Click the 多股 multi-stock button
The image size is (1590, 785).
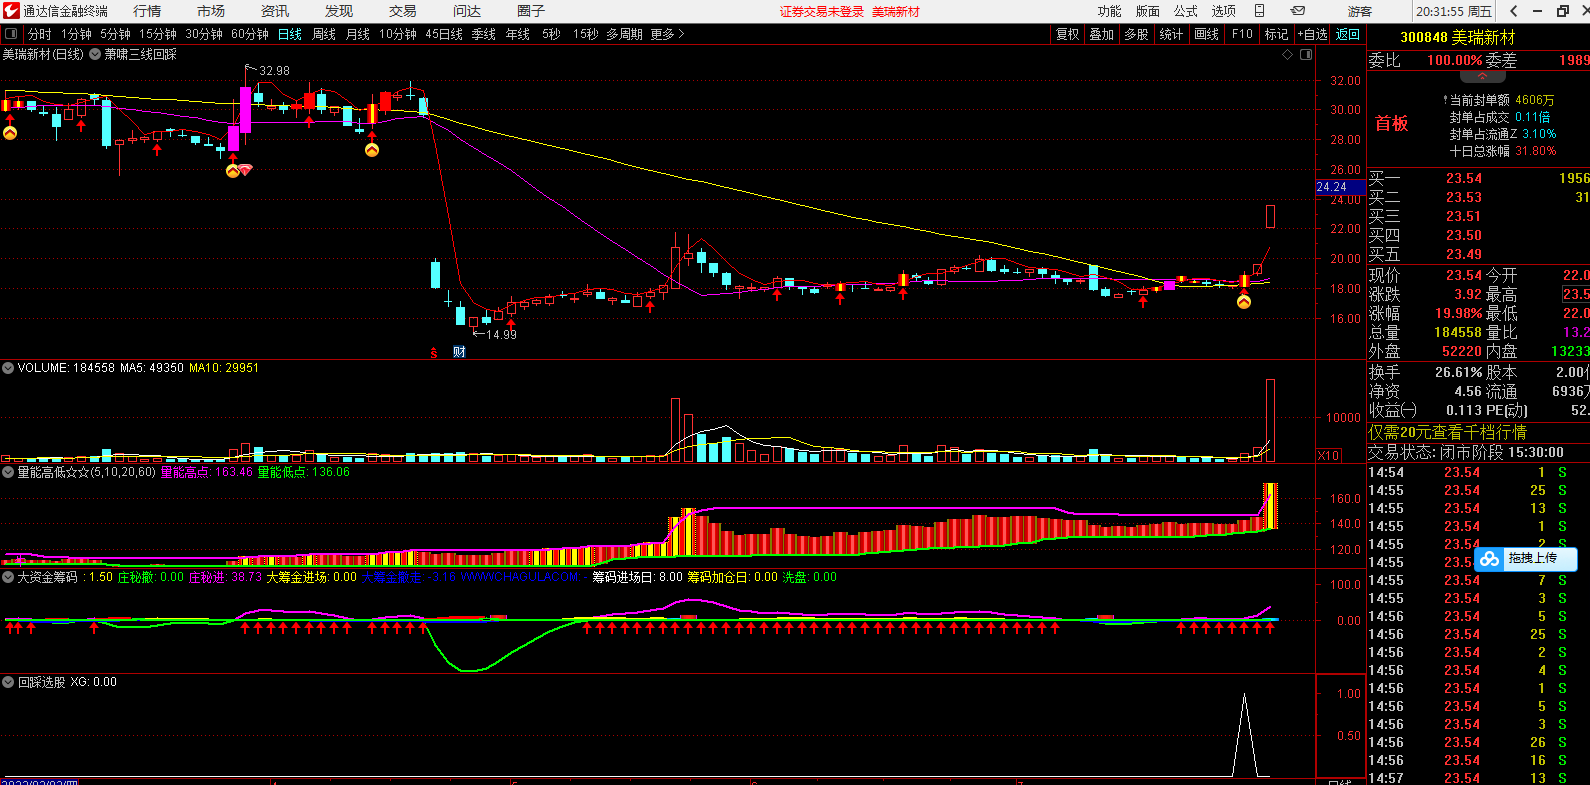tap(1136, 34)
